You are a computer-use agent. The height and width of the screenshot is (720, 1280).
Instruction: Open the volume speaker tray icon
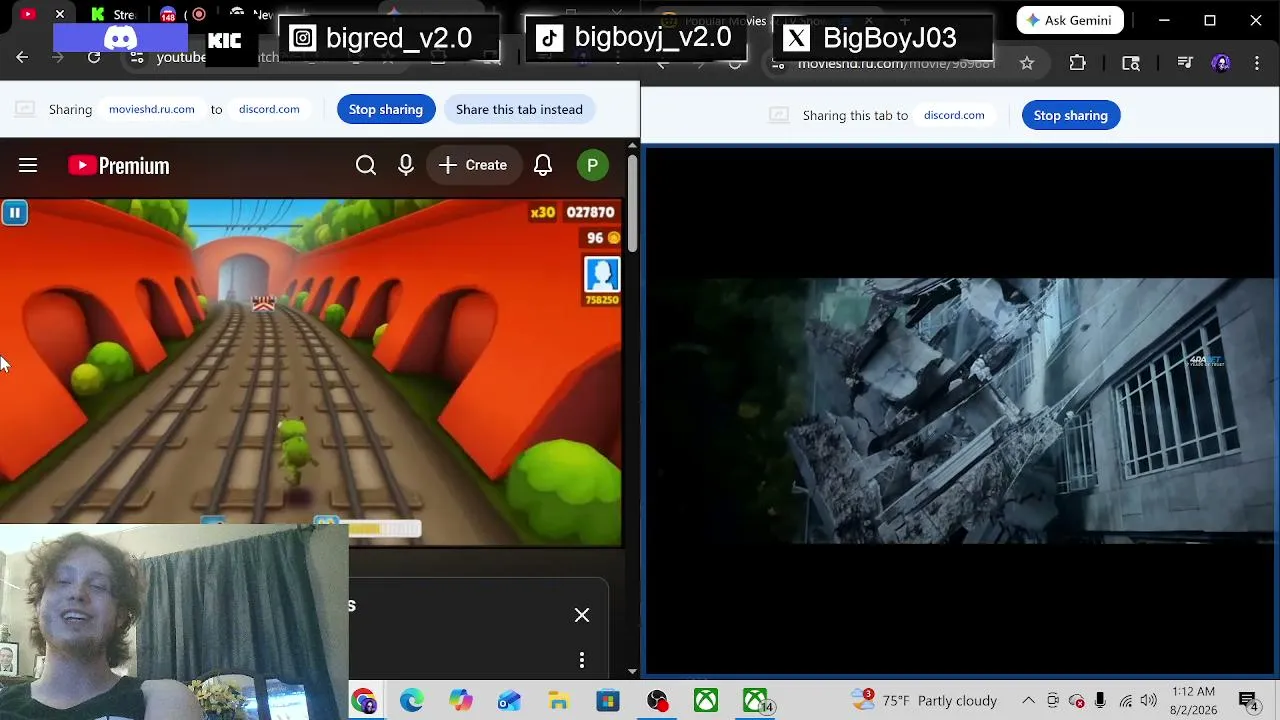1149,700
